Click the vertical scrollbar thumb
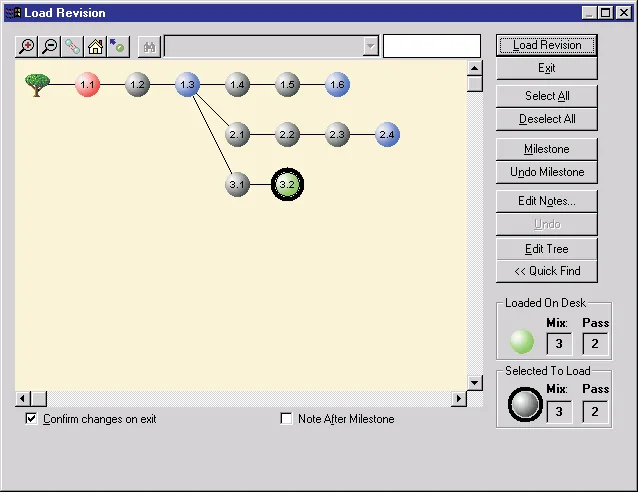The height and width of the screenshot is (492, 638). click(x=474, y=84)
